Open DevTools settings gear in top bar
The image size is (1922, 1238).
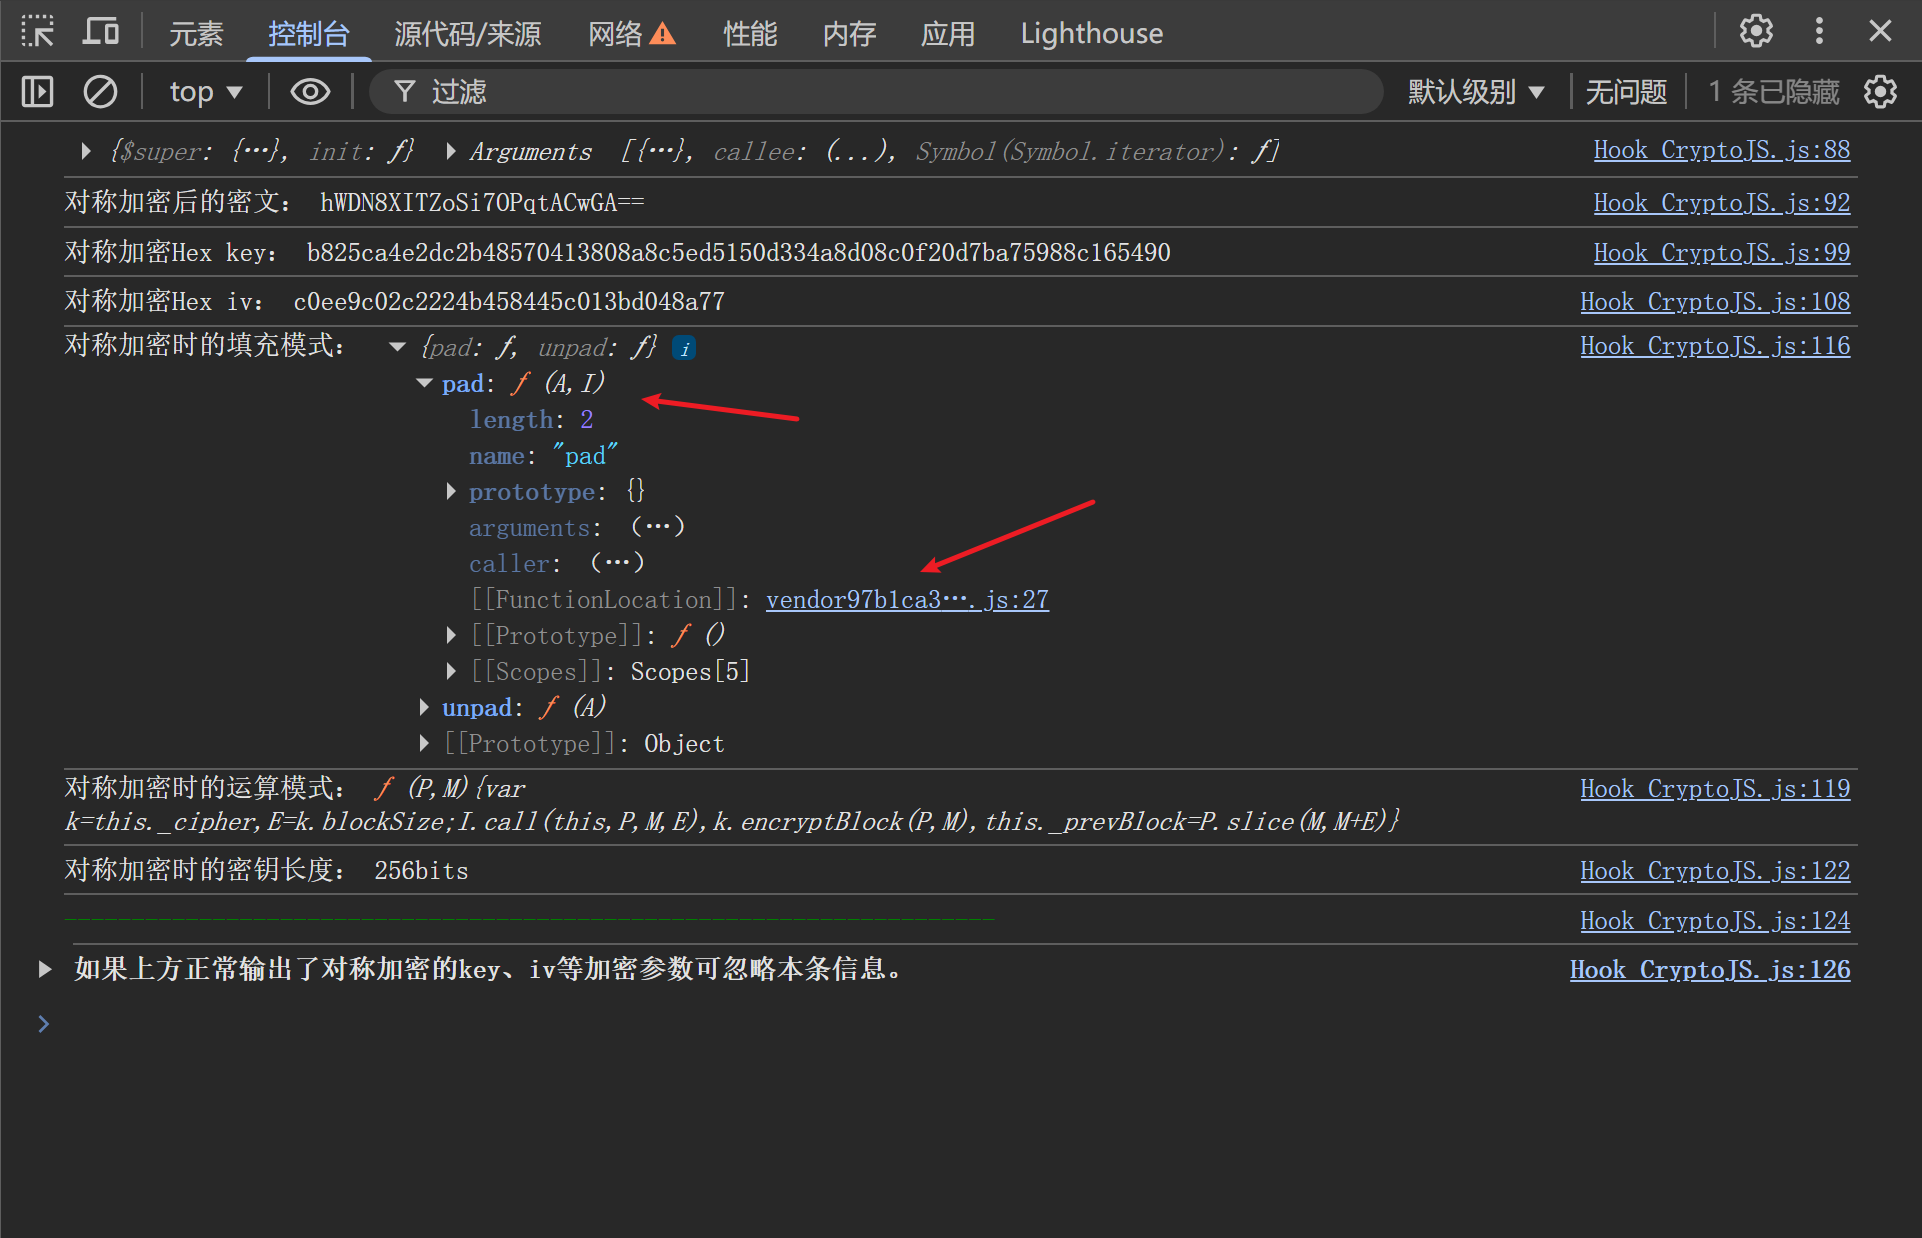[1756, 31]
